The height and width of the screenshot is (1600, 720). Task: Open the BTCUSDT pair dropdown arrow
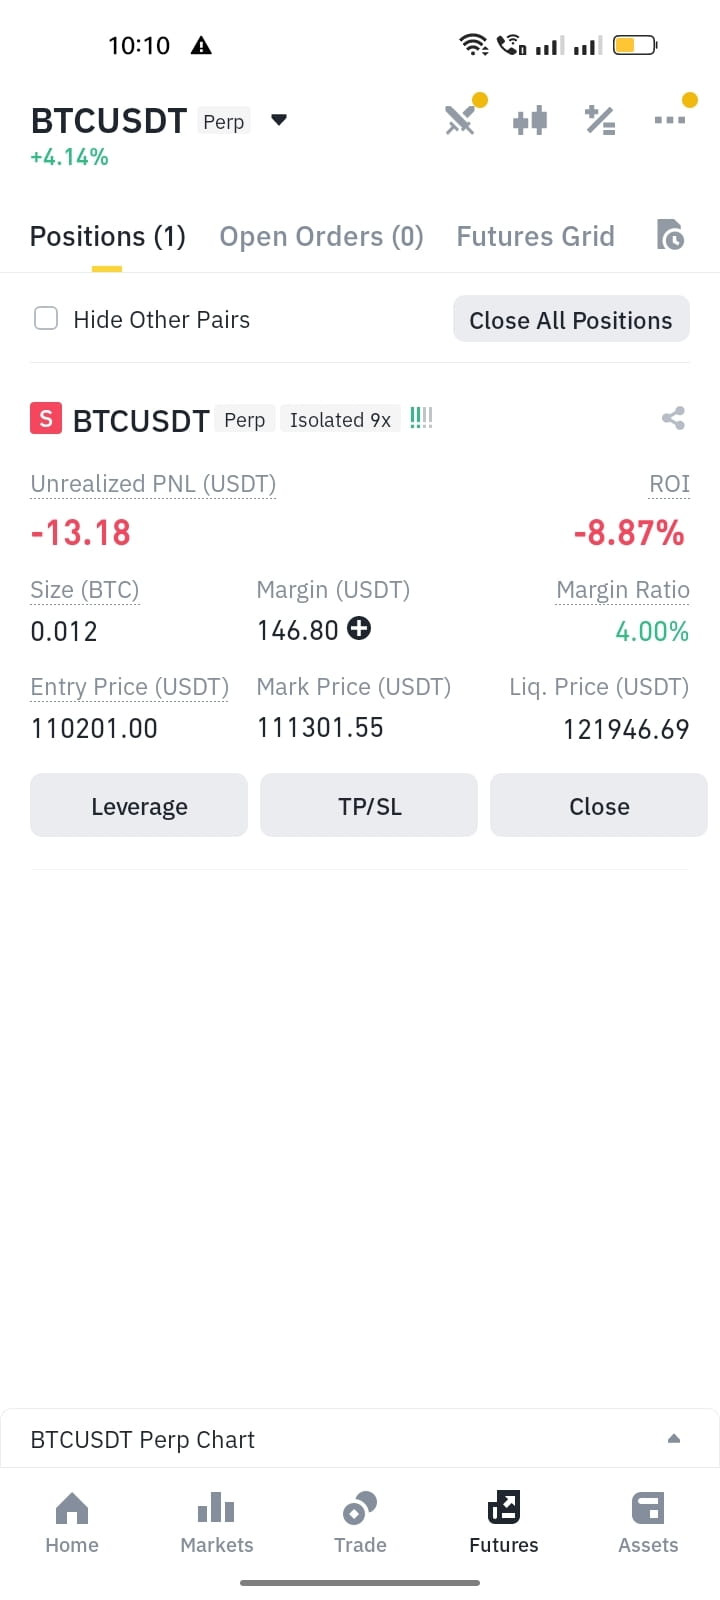[279, 120]
